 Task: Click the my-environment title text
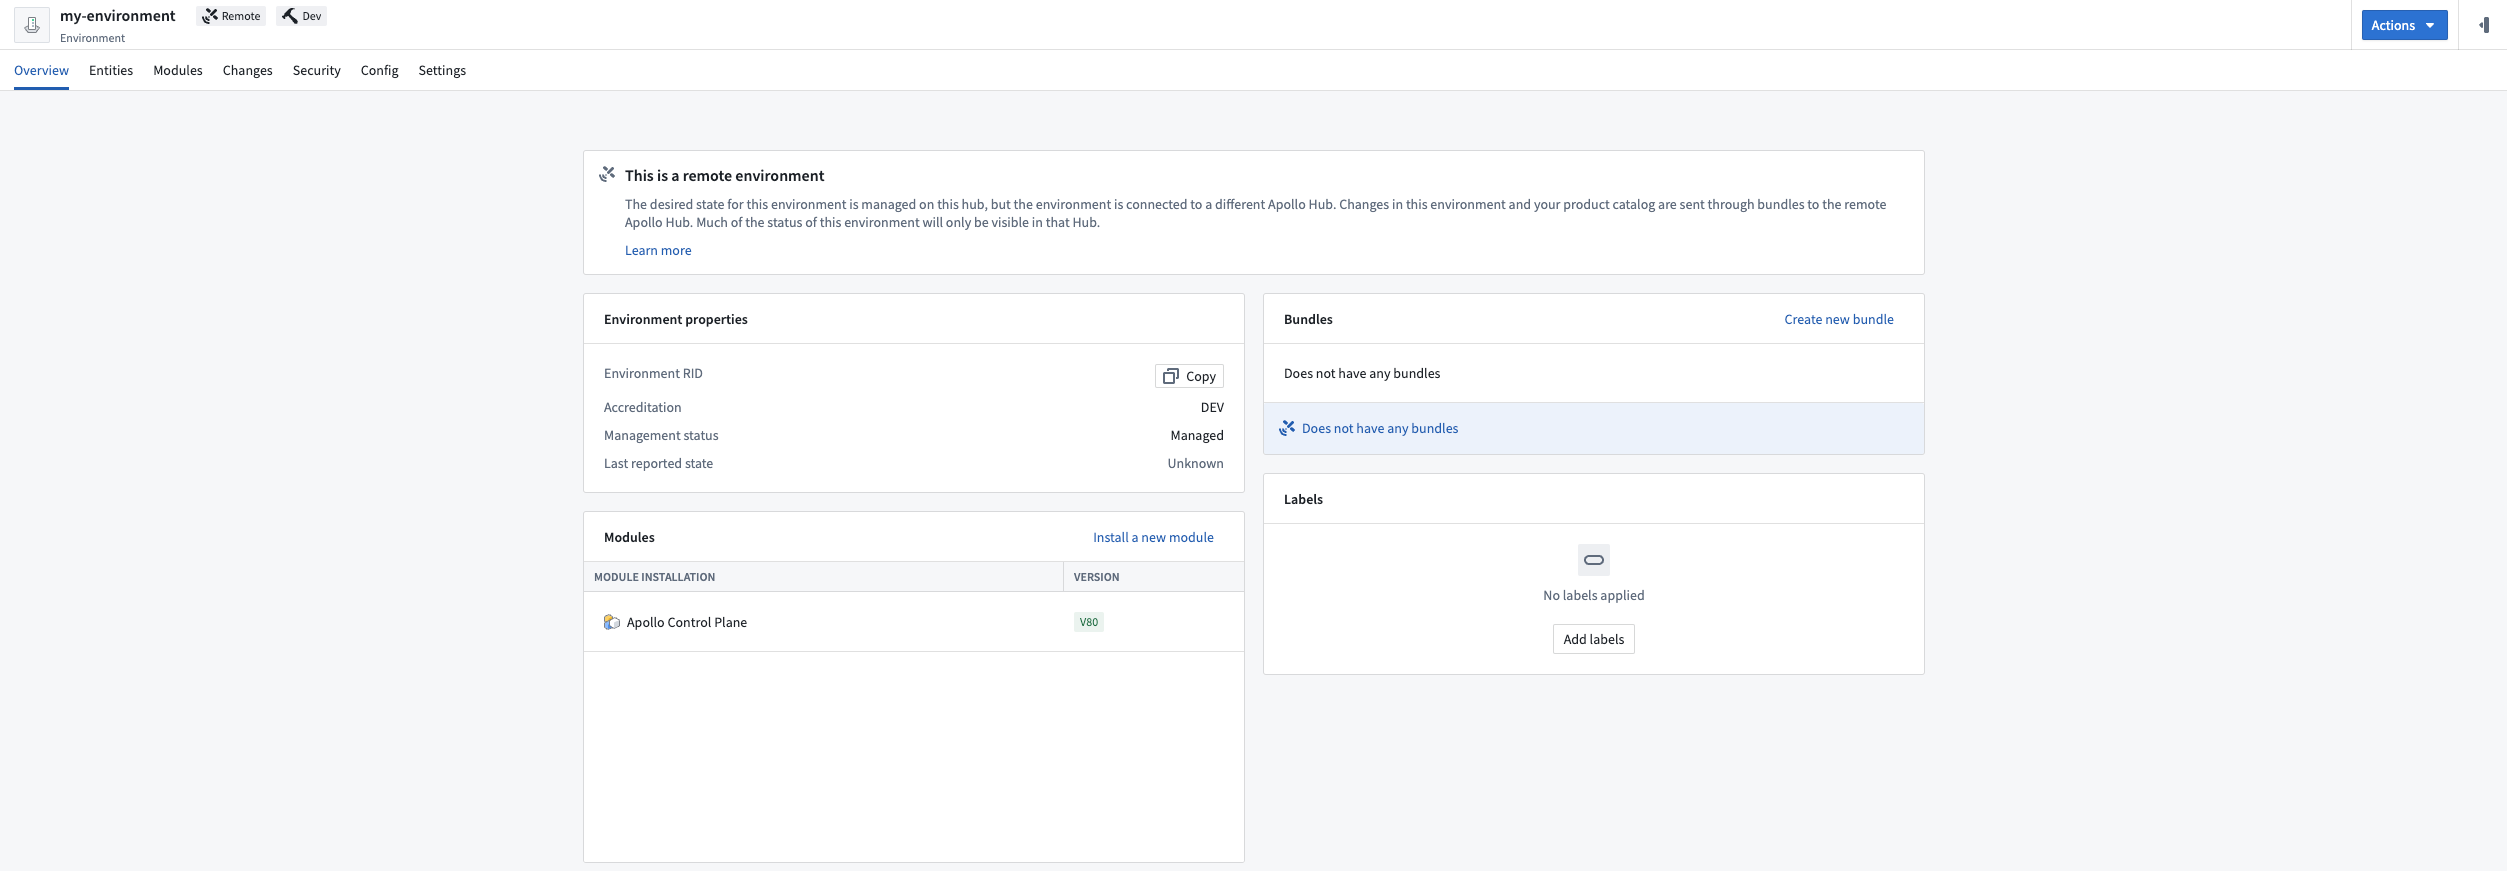[x=118, y=16]
